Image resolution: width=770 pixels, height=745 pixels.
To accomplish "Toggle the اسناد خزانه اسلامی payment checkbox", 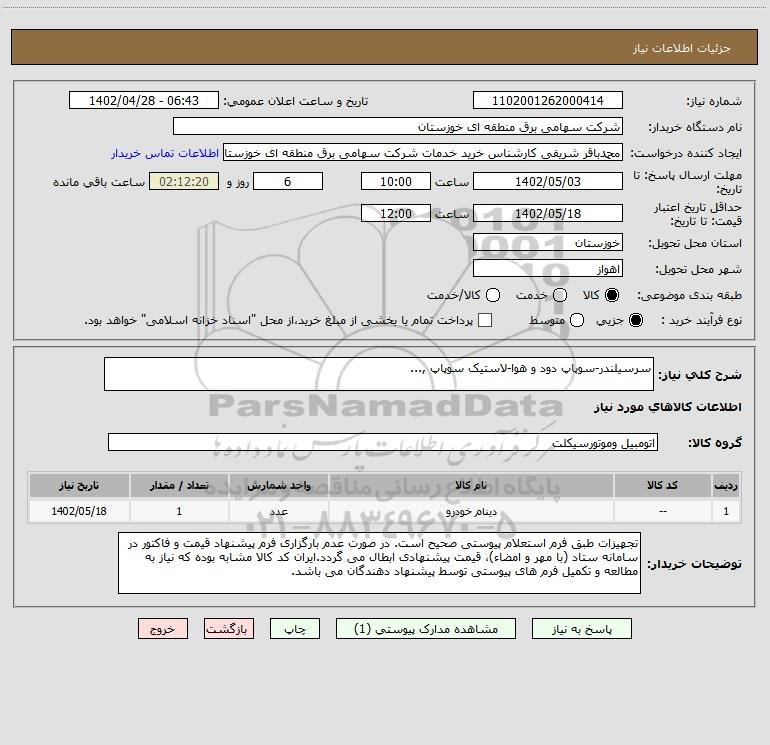I will pos(485,320).
